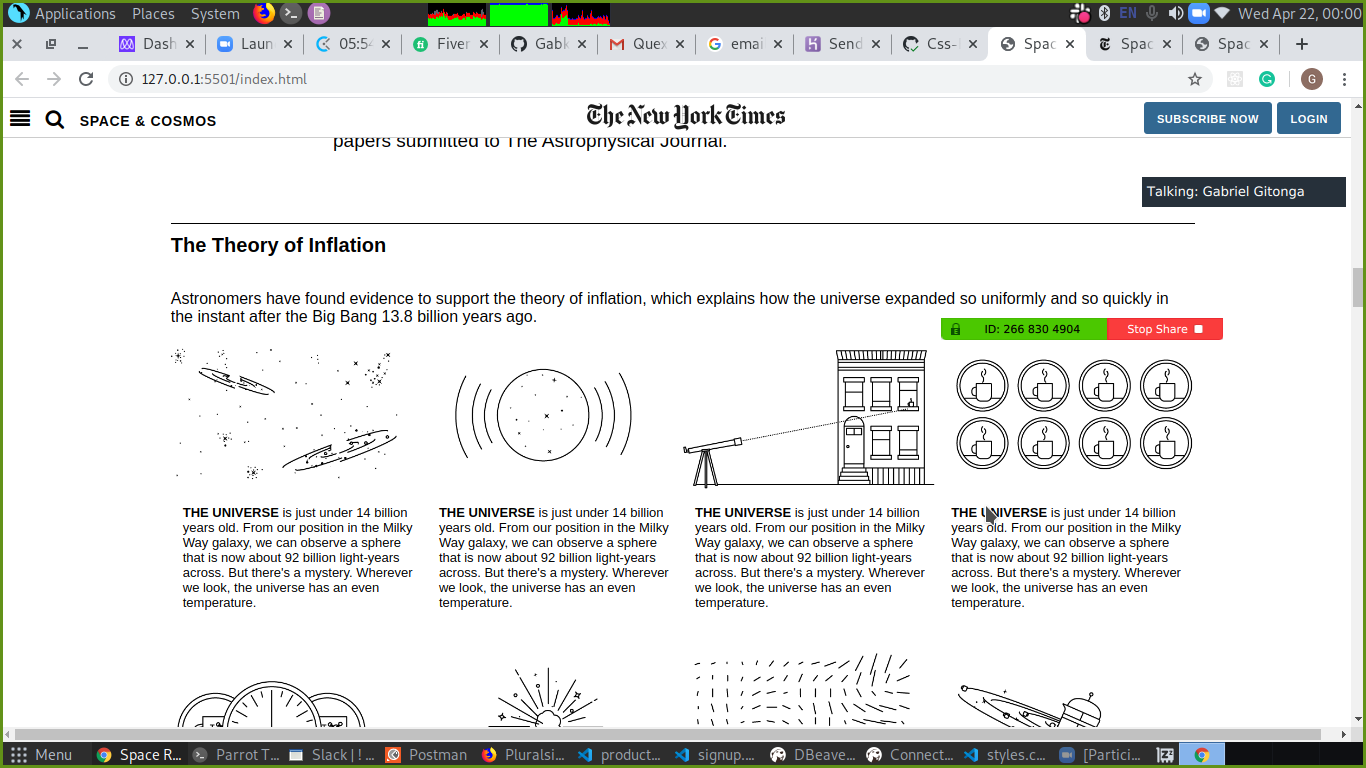Click the browser forward arrow

click(54, 79)
